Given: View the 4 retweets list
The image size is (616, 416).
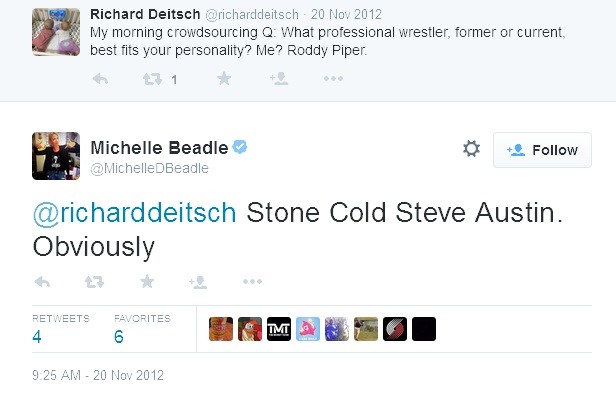Looking at the screenshot, I should [x=60, y=329].
